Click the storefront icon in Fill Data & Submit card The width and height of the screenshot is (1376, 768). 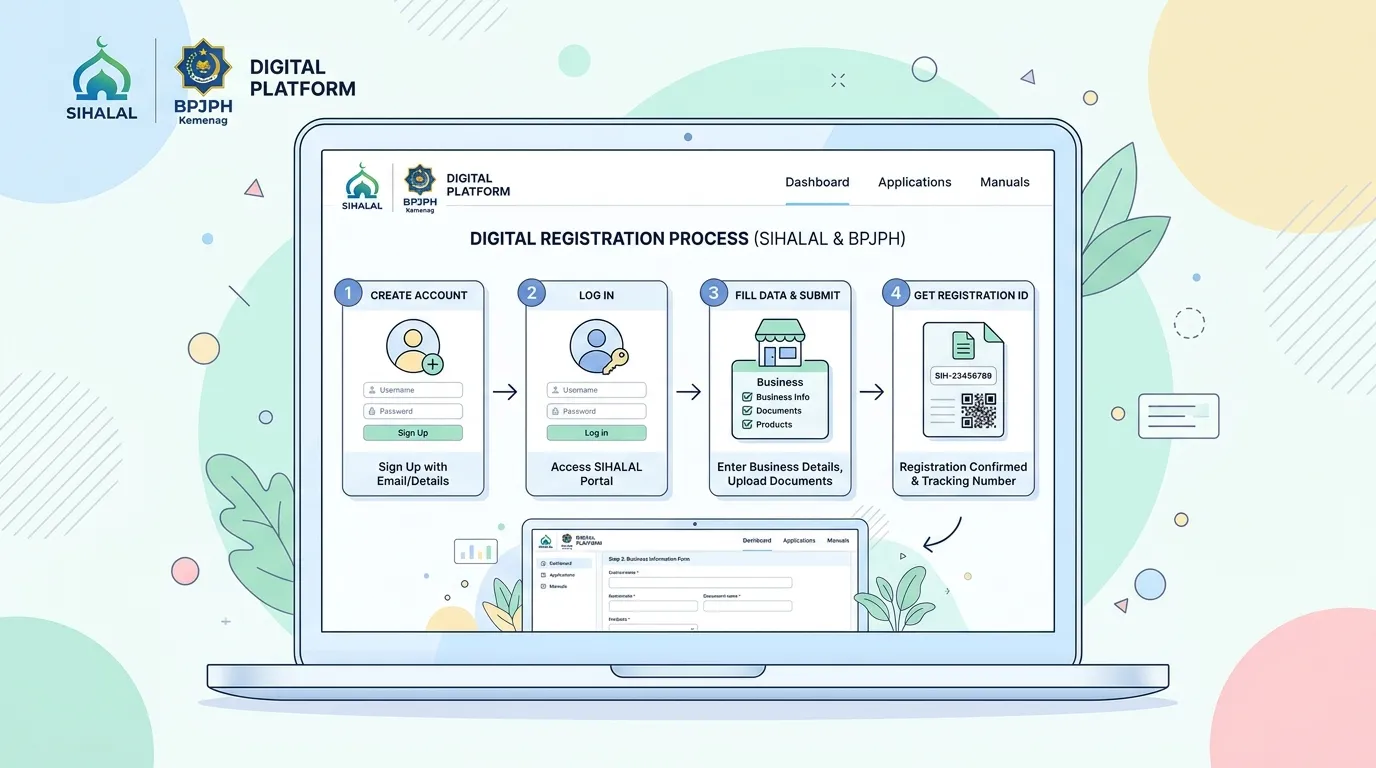tap(780, 342)
